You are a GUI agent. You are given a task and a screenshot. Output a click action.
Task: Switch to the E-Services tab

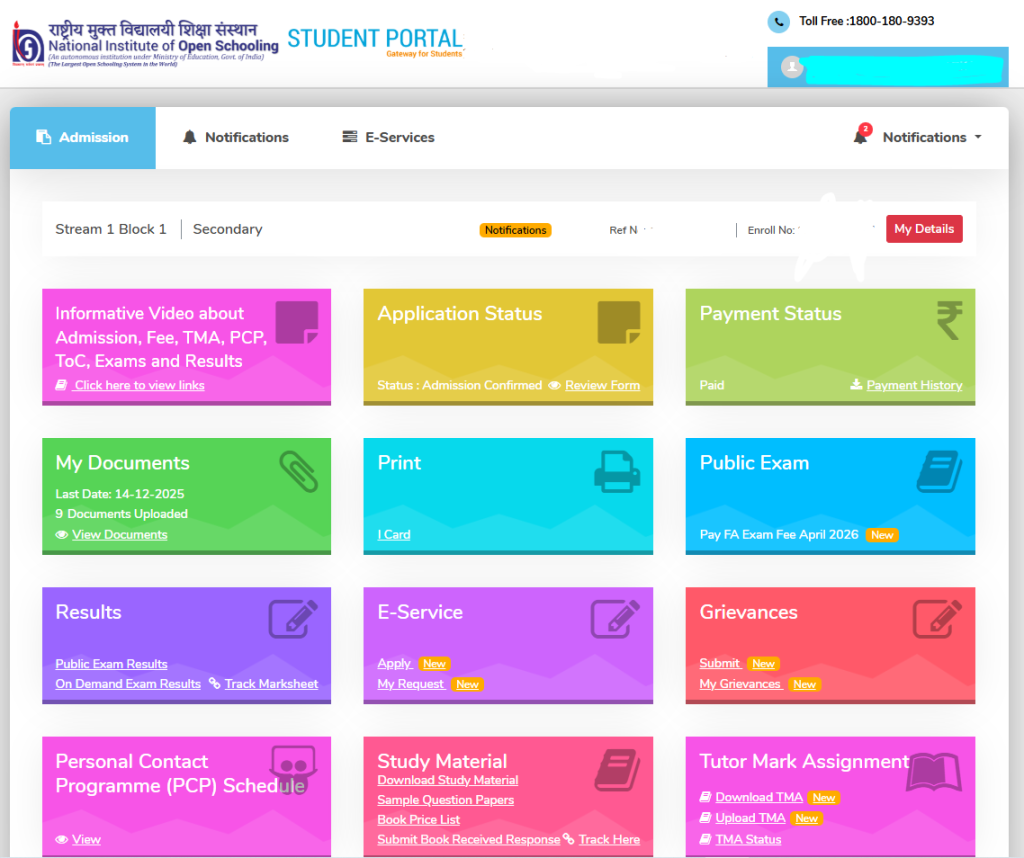(x=387, y=137)
